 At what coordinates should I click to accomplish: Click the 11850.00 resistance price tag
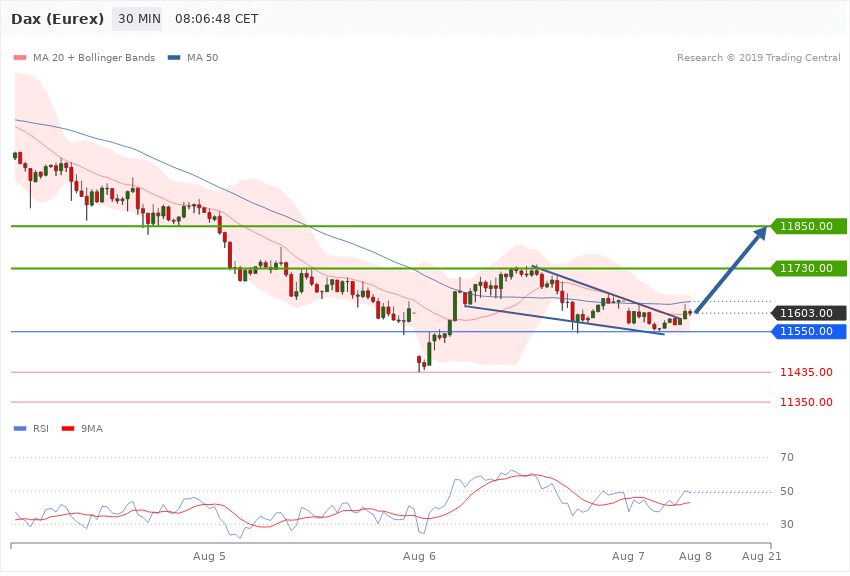808,226
